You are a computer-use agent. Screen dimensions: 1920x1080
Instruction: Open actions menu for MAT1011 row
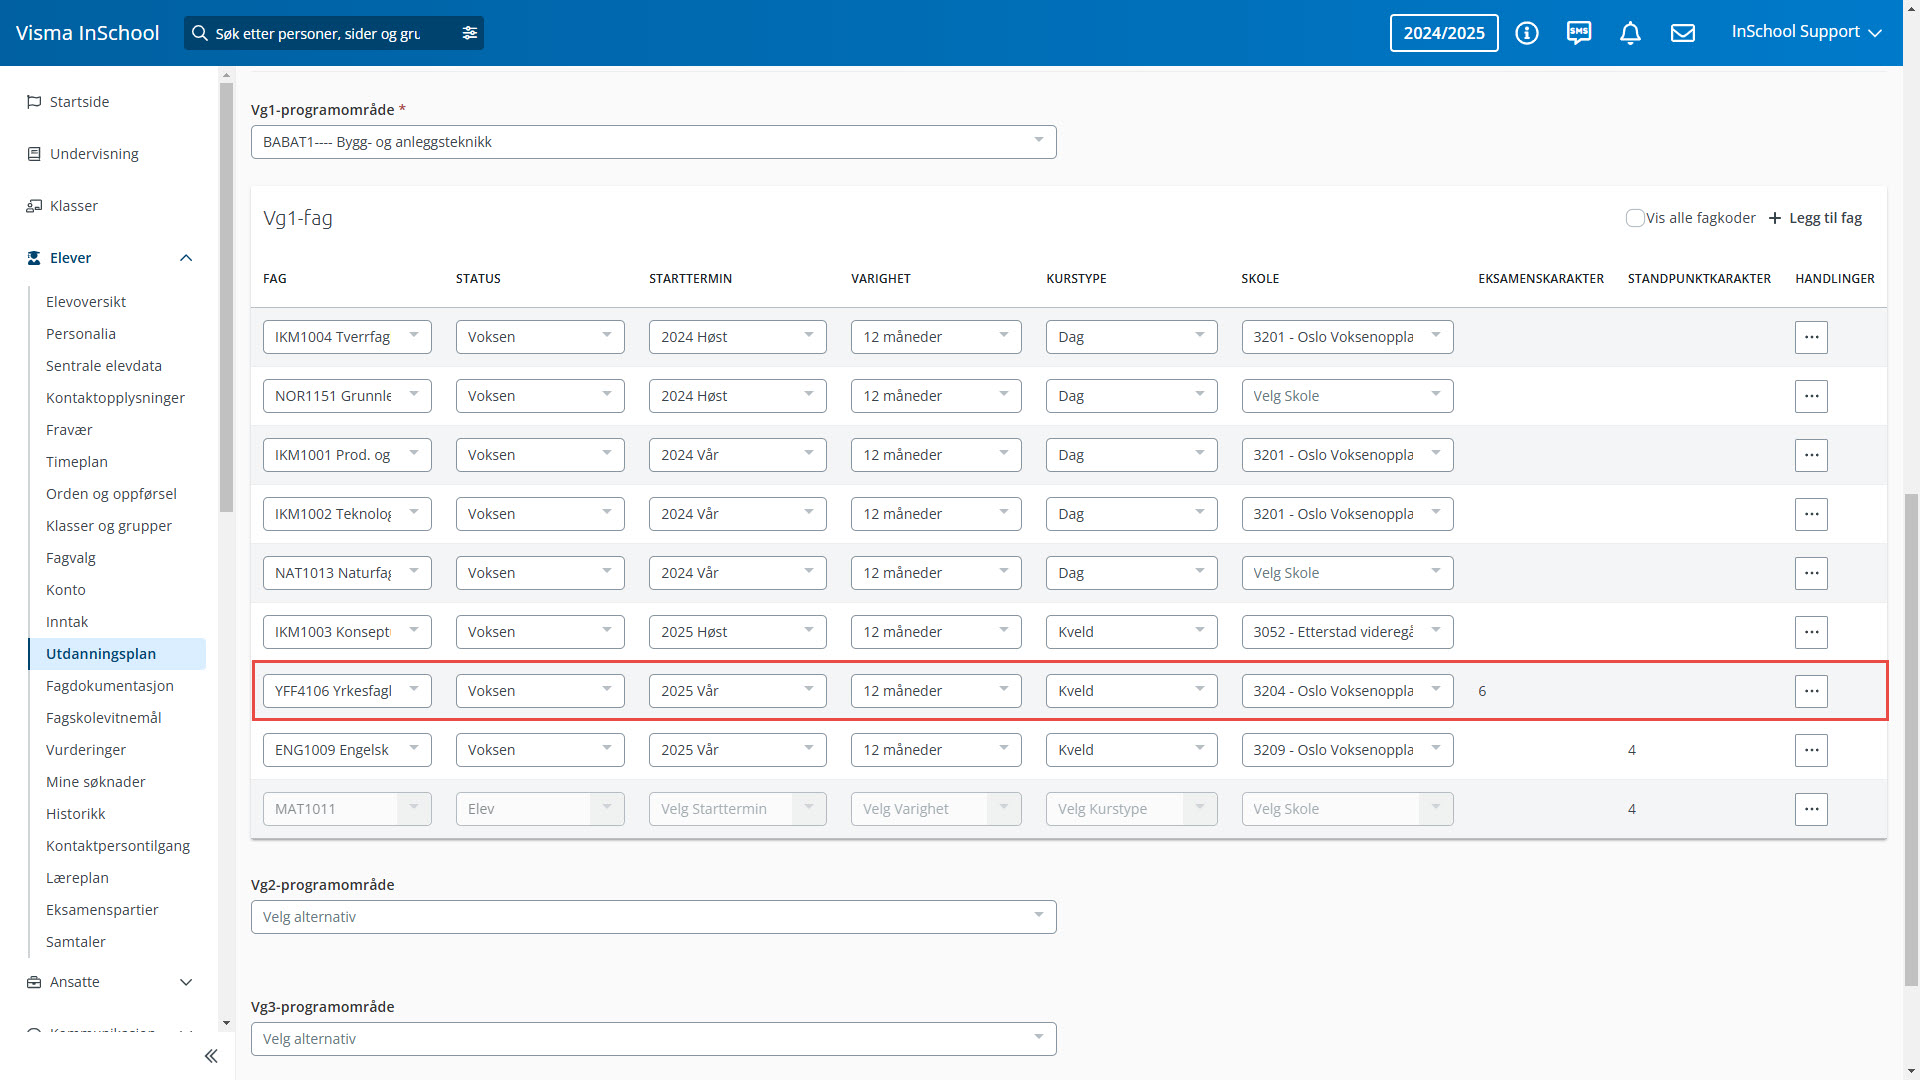1811,809
